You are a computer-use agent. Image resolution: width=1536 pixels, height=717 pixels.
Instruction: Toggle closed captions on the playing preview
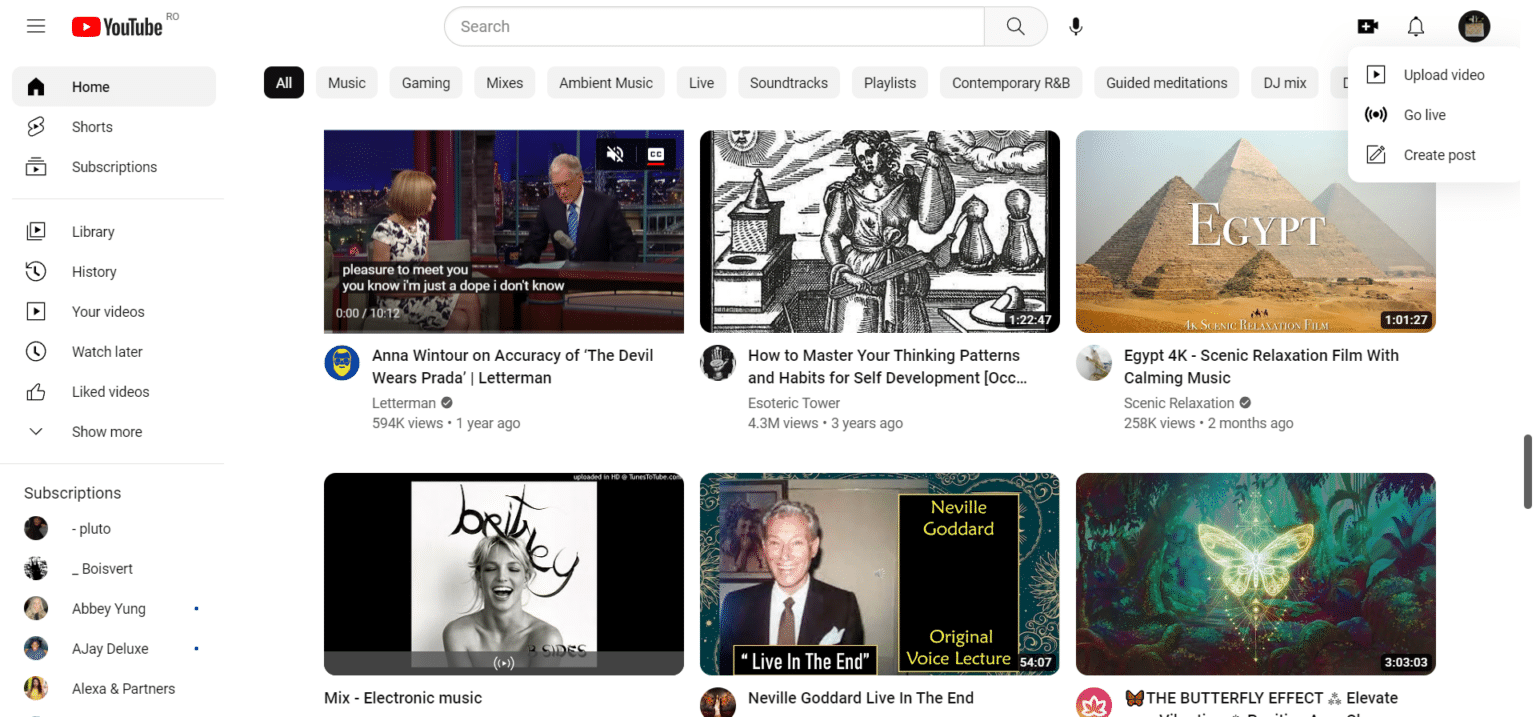click(x=654, y=155)
